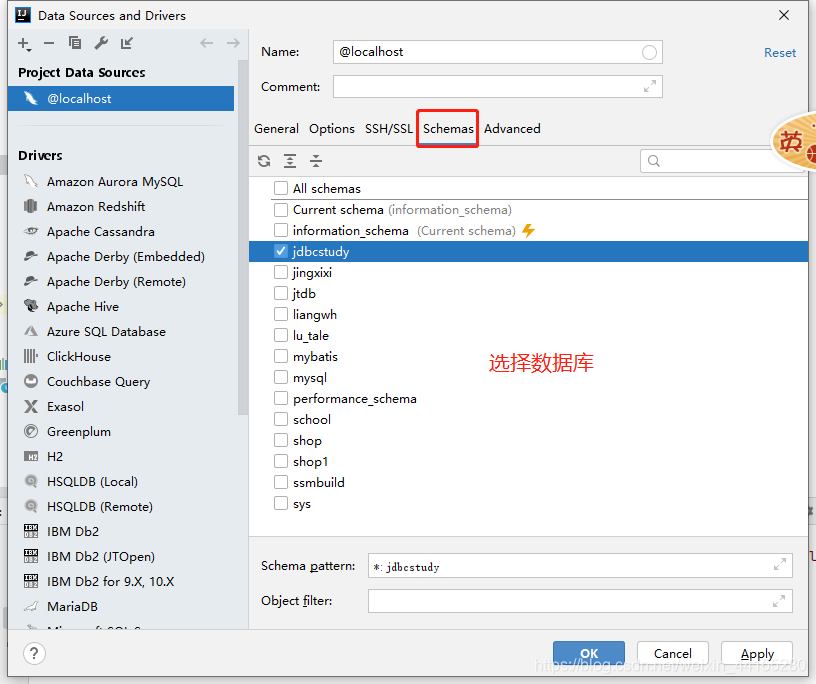Check the ssmbuild schema checkbox

pos(281,482)
